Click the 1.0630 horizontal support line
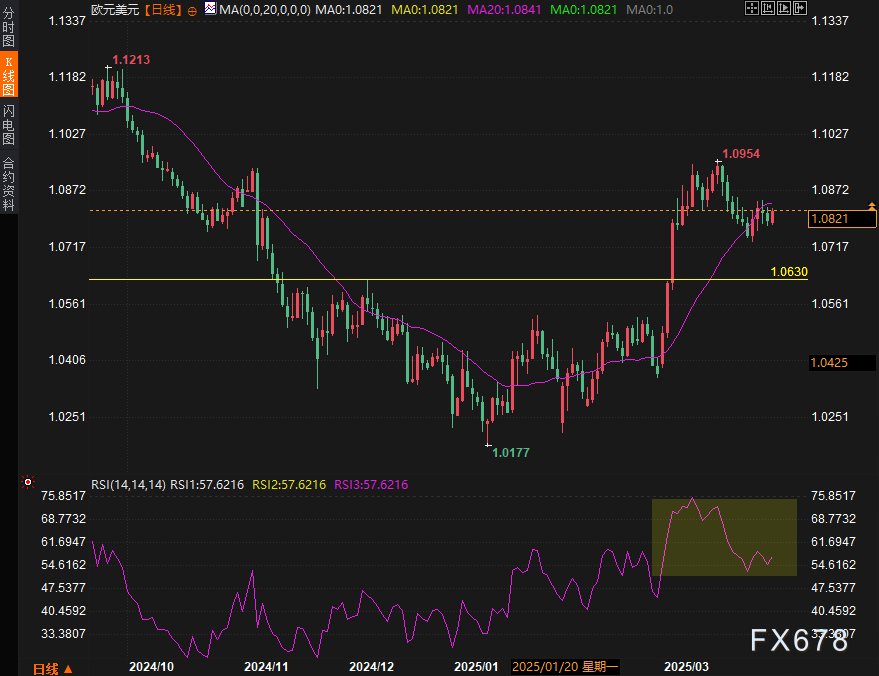This screenshot has width=879, height=676. 400,279
